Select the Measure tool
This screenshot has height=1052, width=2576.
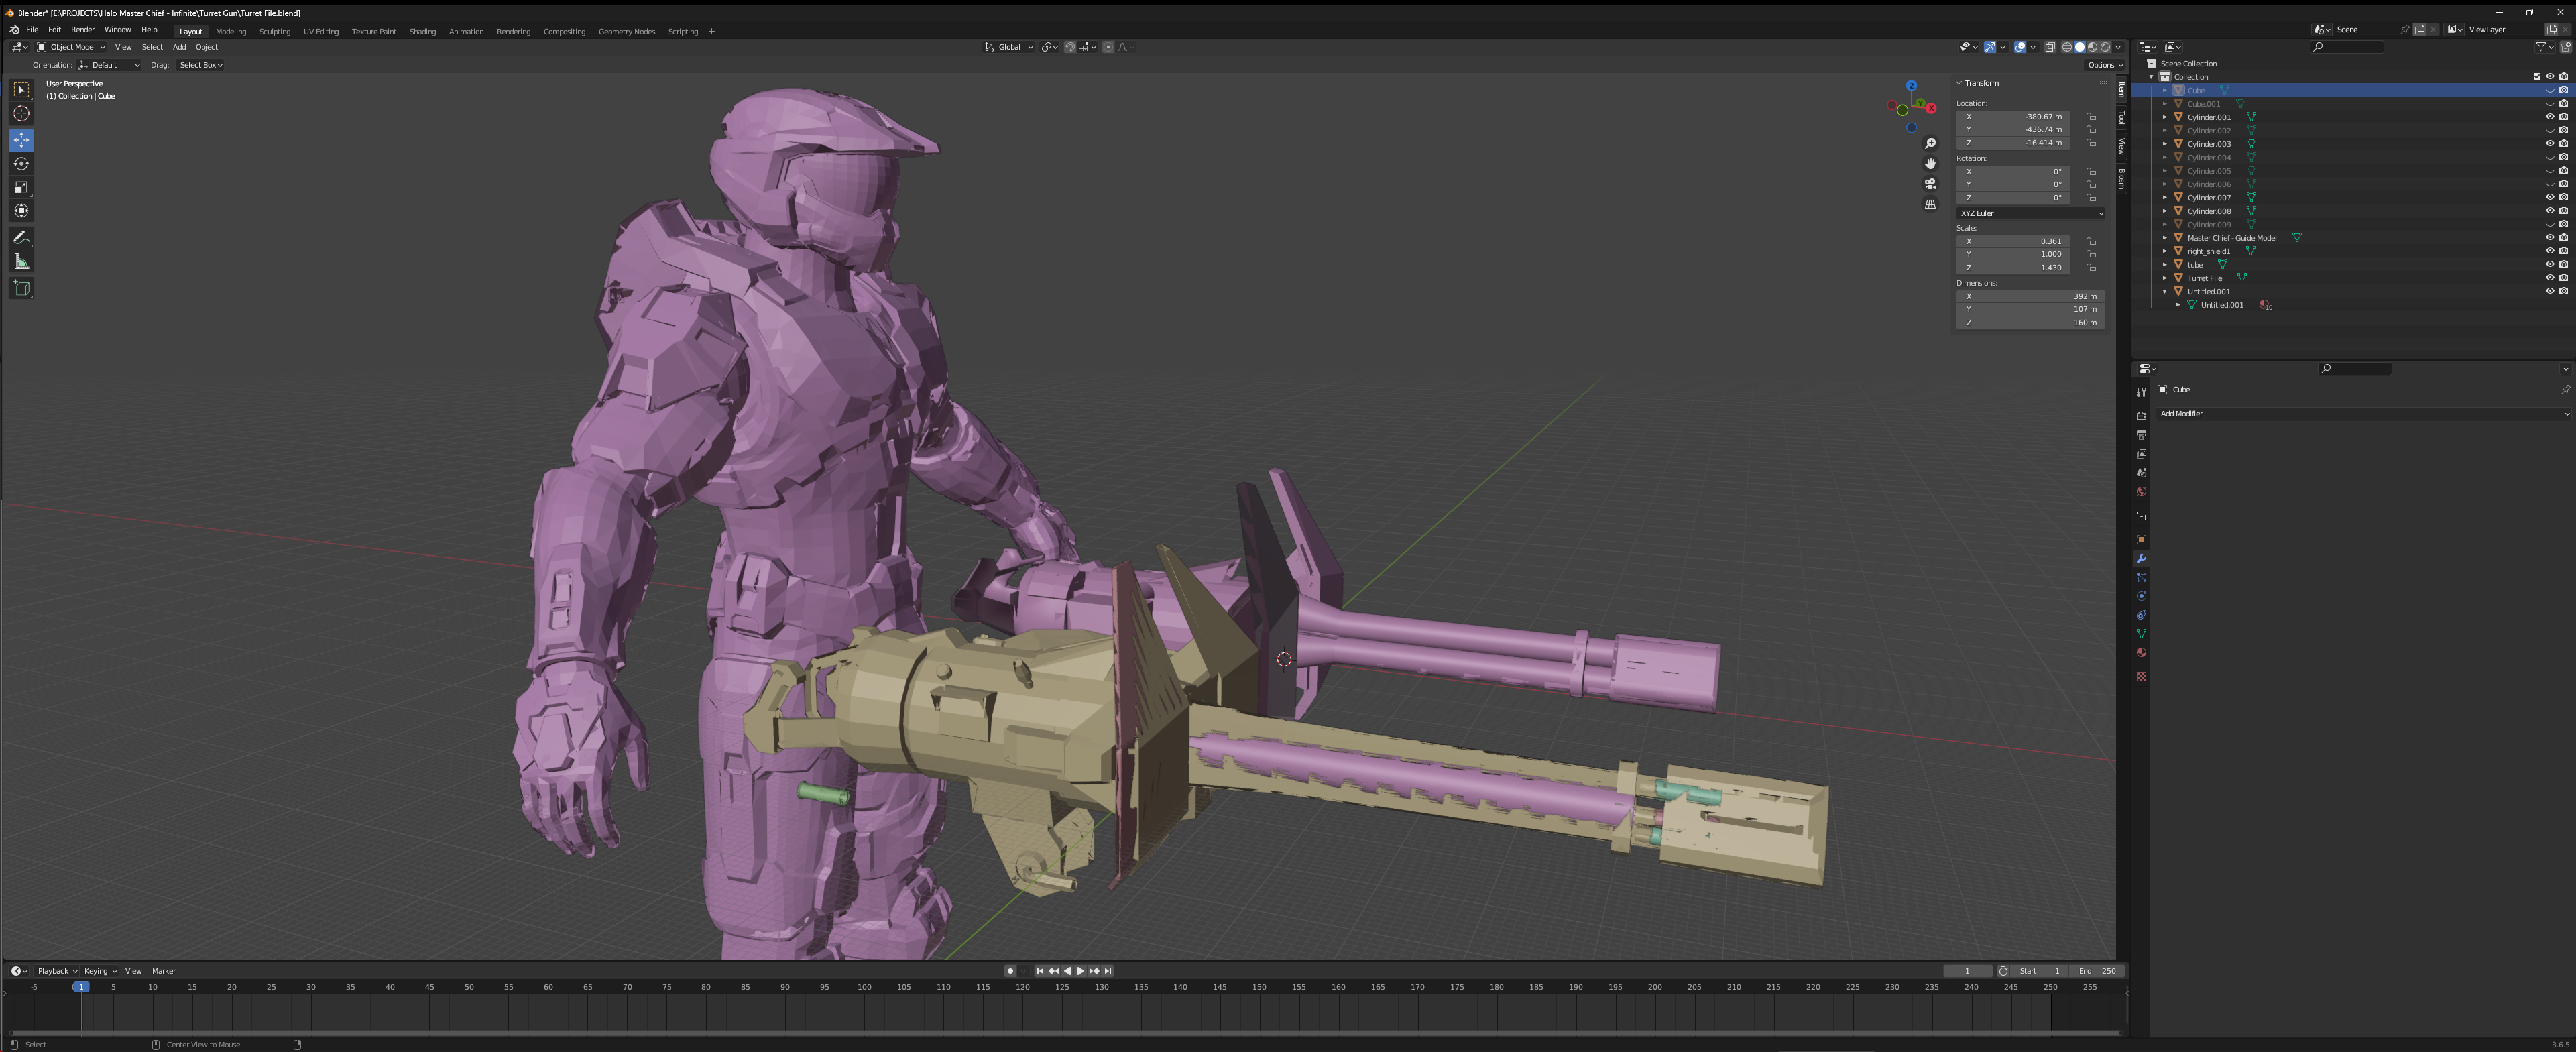21,262
